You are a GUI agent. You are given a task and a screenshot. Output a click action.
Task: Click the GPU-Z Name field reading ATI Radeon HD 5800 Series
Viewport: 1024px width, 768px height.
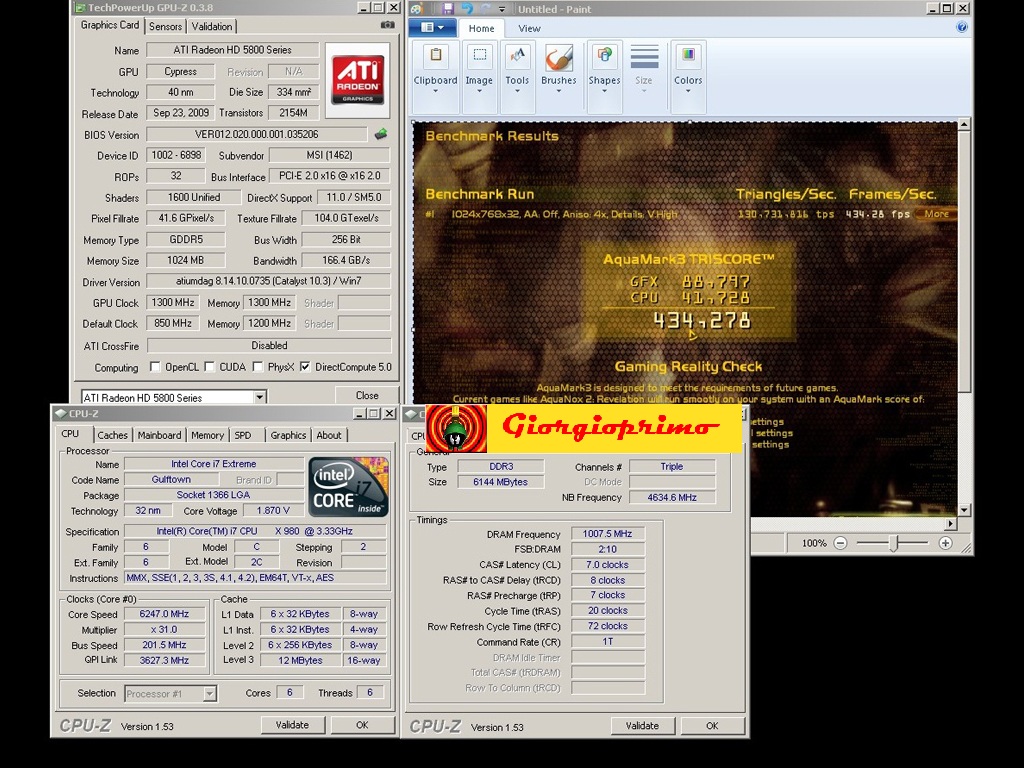232,50
